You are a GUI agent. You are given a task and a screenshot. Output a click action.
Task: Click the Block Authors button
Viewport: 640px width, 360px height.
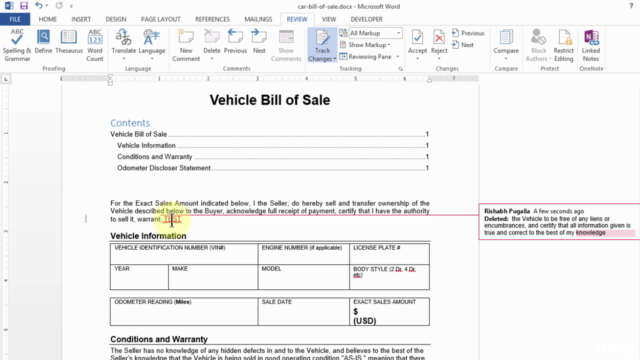(538, 45)
